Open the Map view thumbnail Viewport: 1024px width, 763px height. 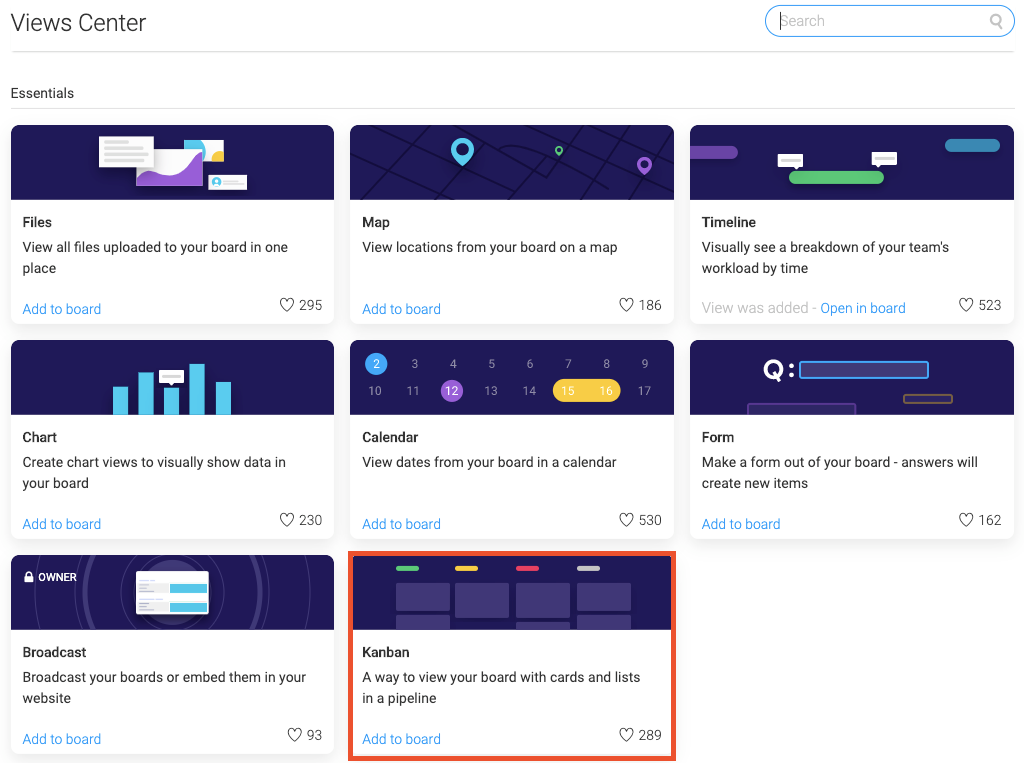(512, 163)
